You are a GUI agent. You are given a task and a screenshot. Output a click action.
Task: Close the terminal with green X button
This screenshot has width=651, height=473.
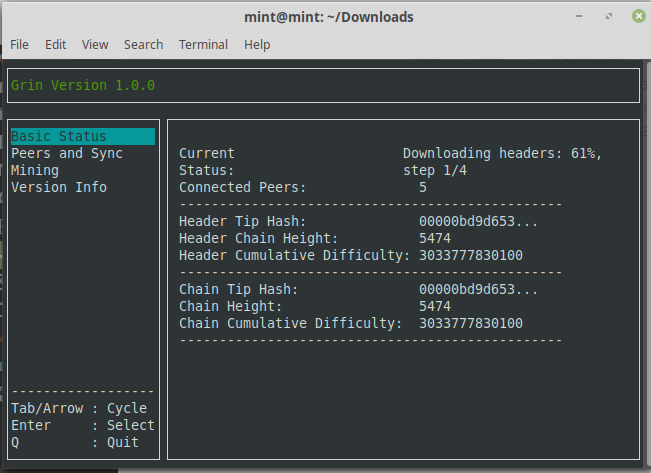pyautogui.click(x=639, y=16)
